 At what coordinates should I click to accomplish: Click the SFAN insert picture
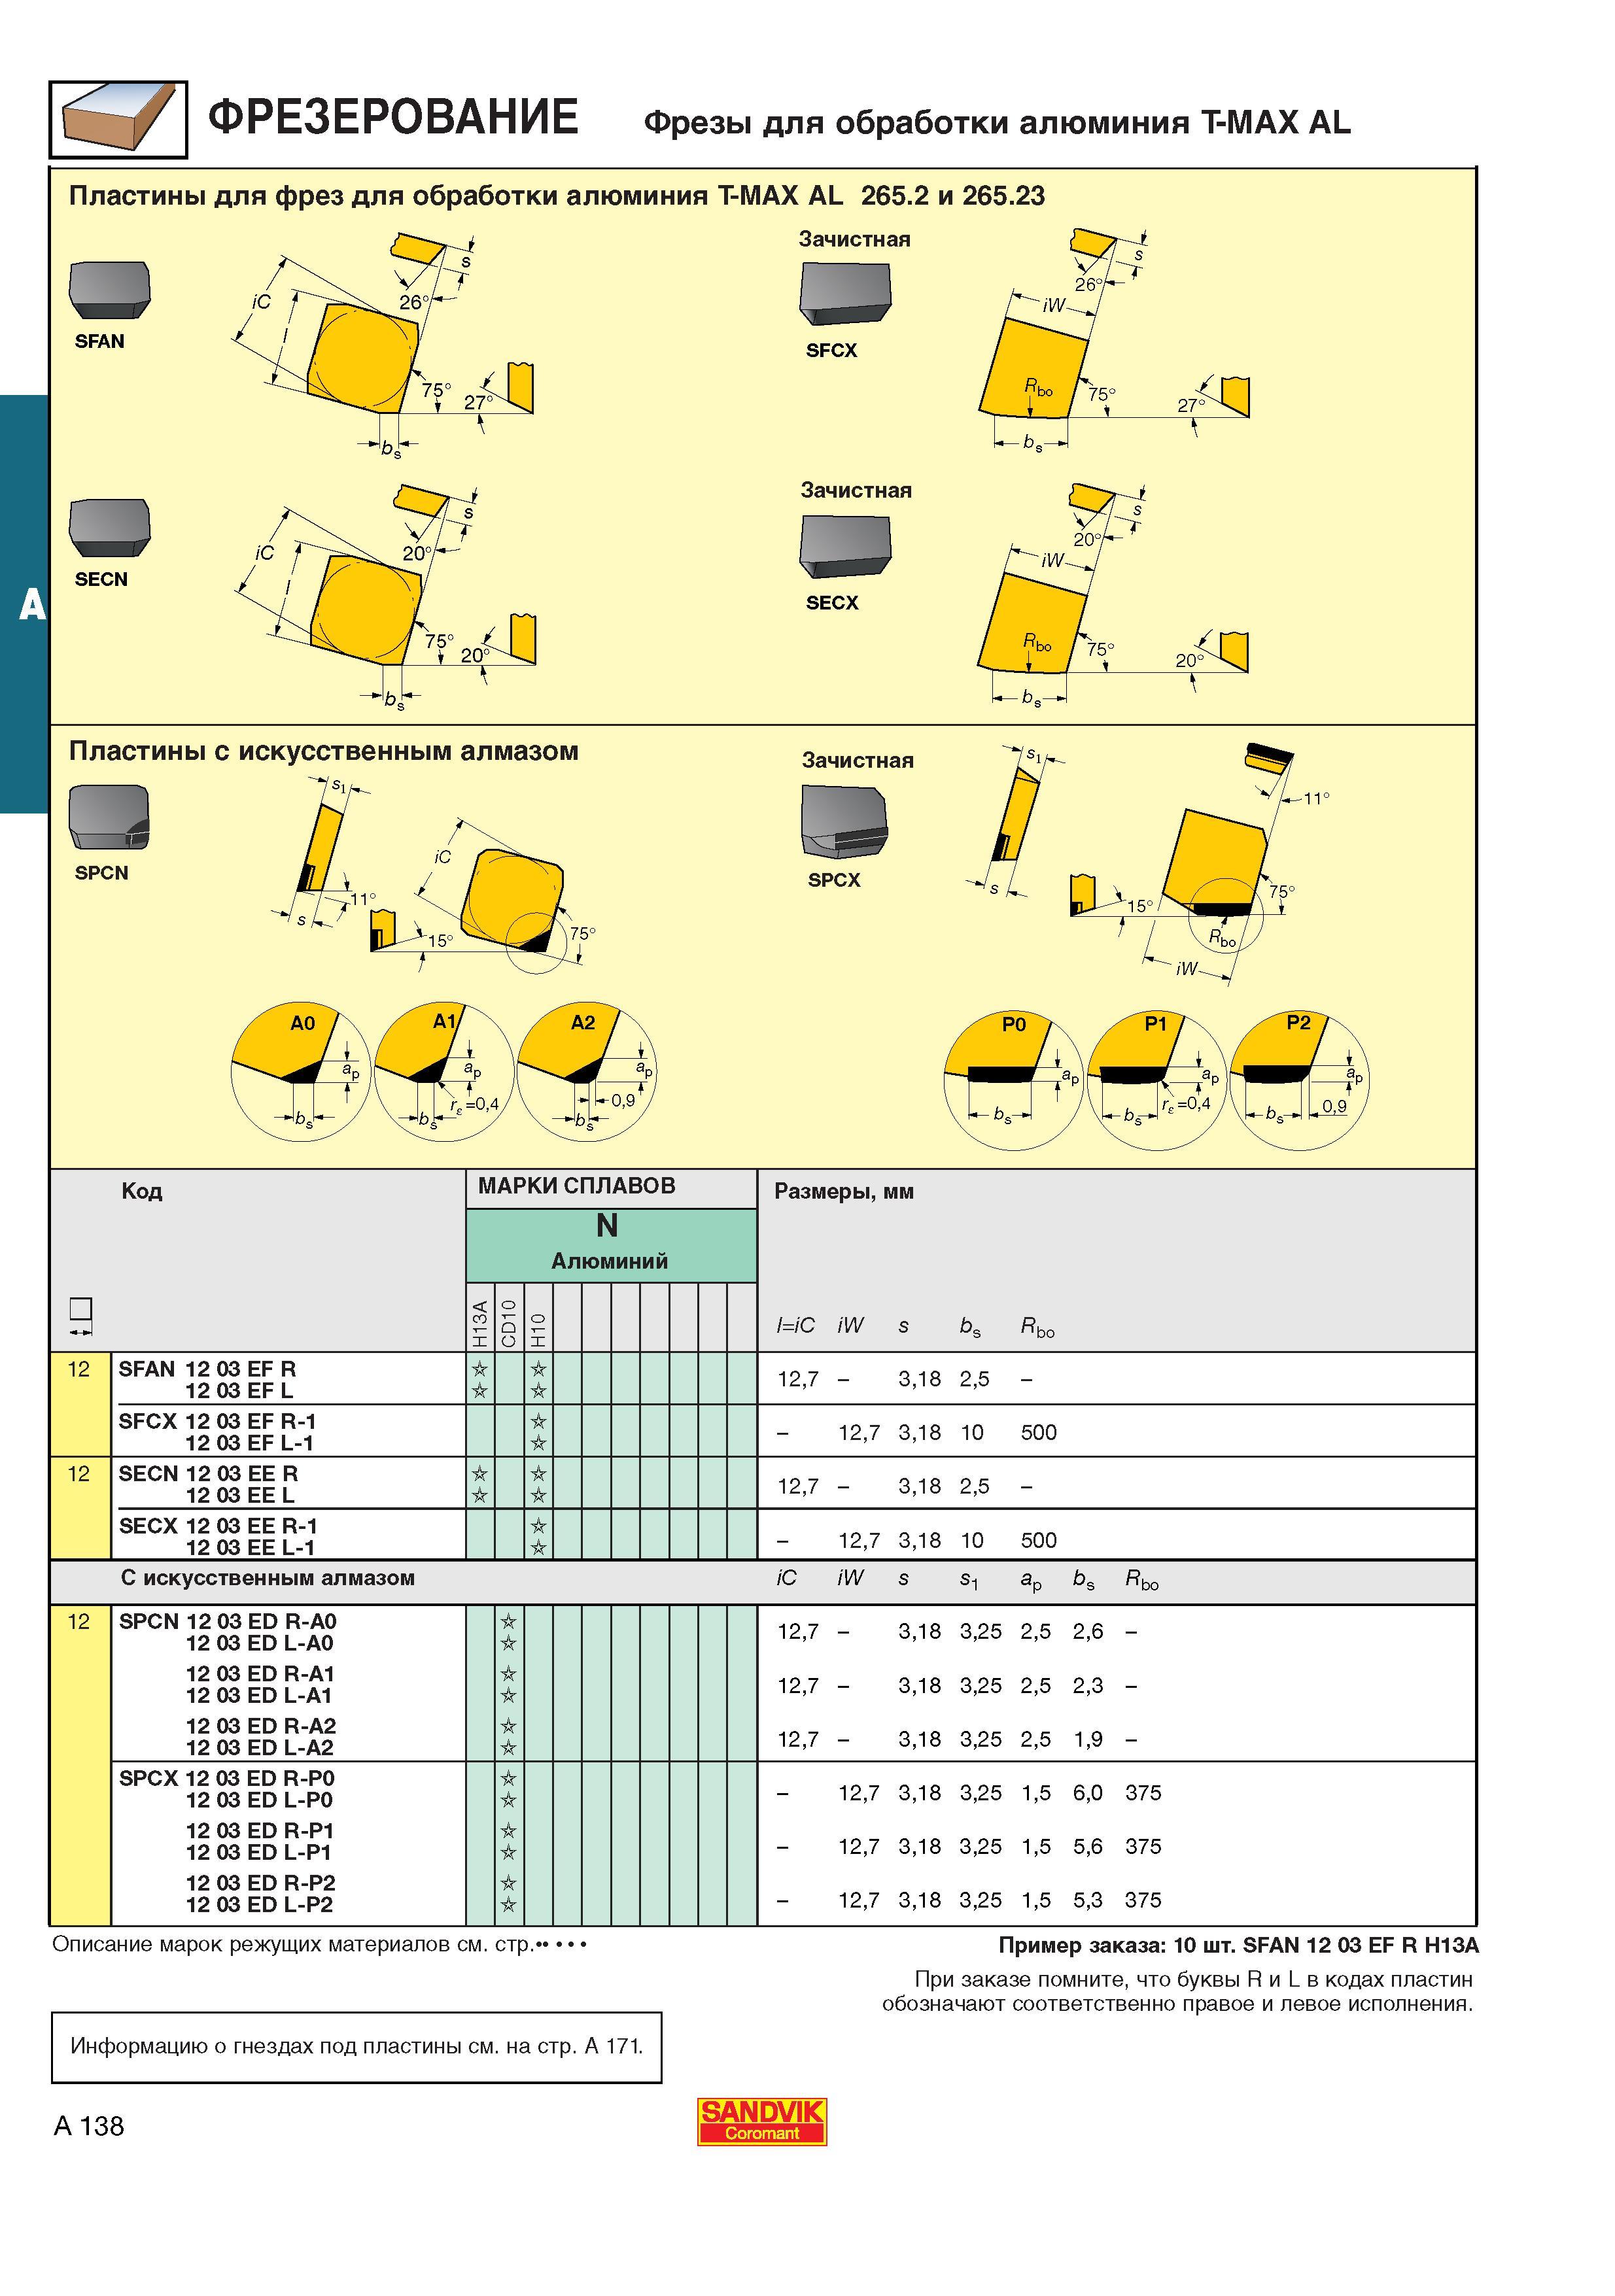tap(109, 291)
